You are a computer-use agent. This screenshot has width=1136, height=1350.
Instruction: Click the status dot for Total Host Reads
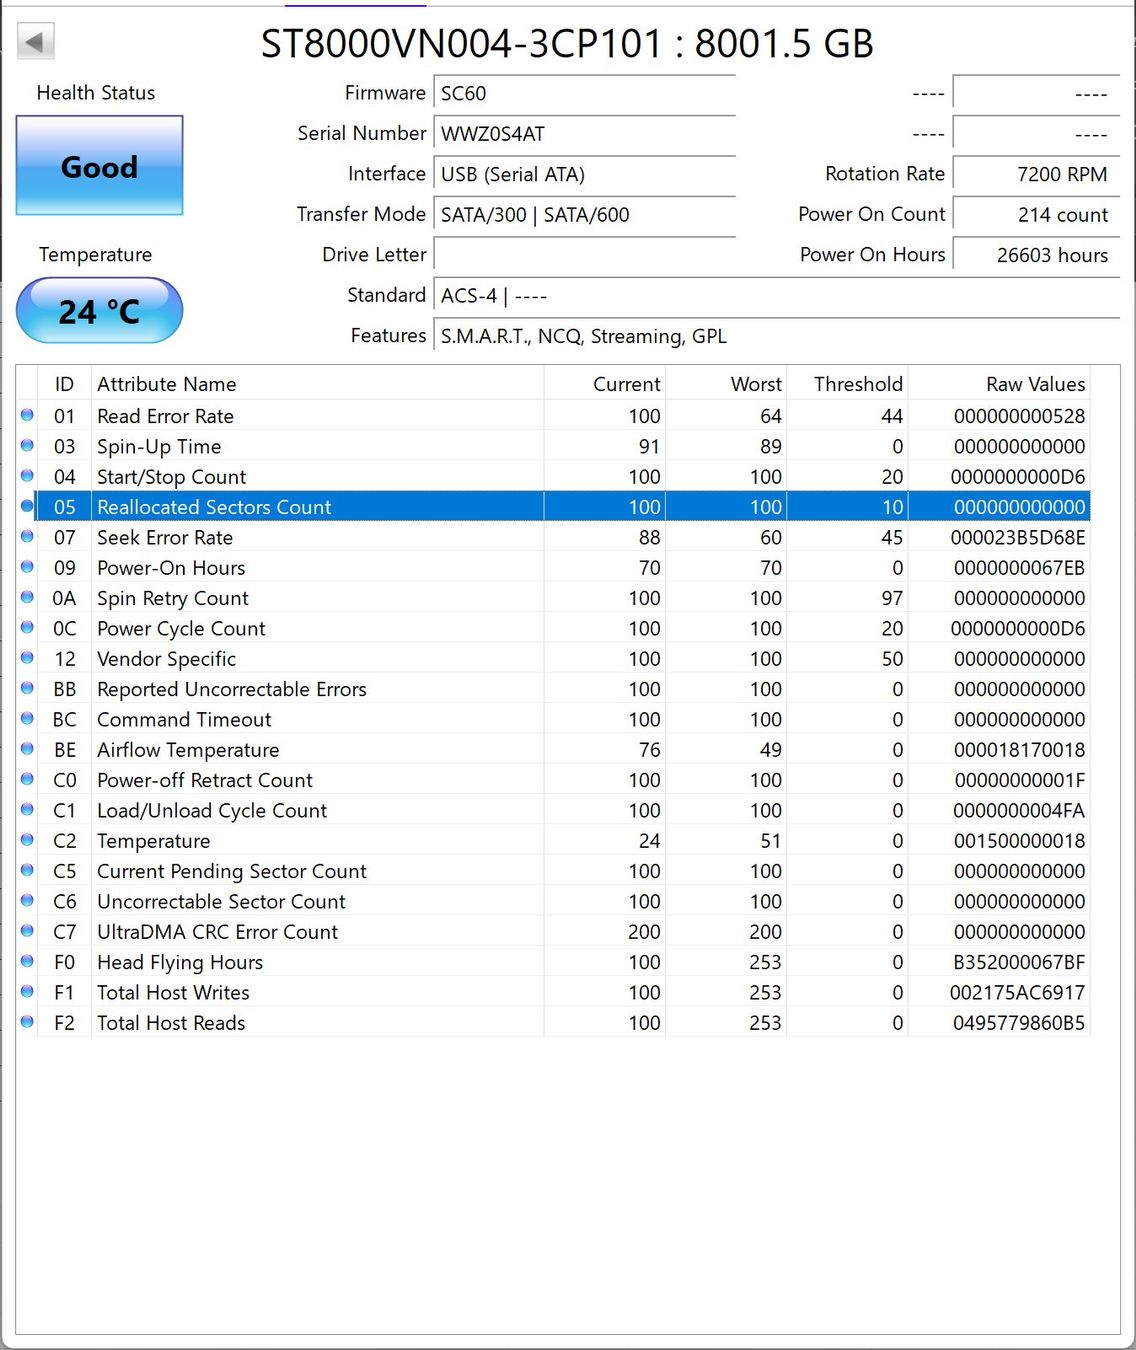(27, 1022)
